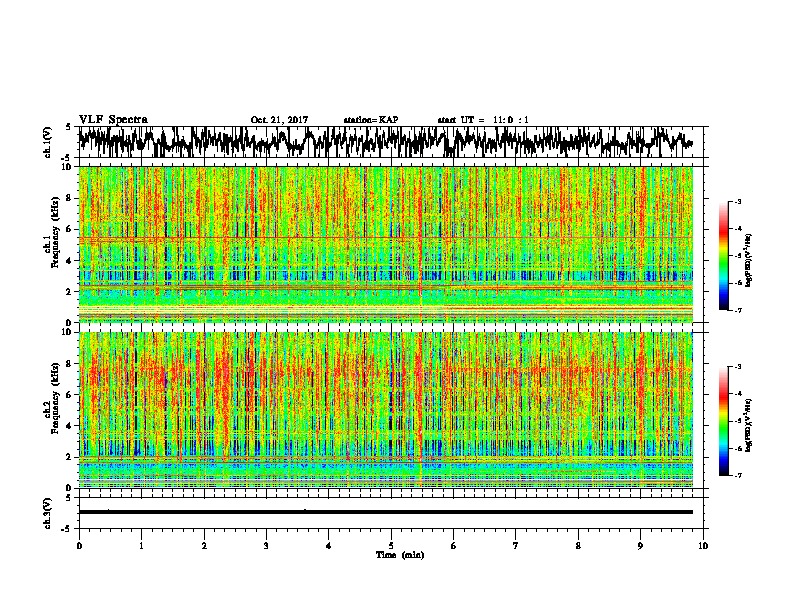The width and height of the screenshot is (792, 612).
Task: Click the ch.2 spectrogram color scale bar
Action: [723, 421]
